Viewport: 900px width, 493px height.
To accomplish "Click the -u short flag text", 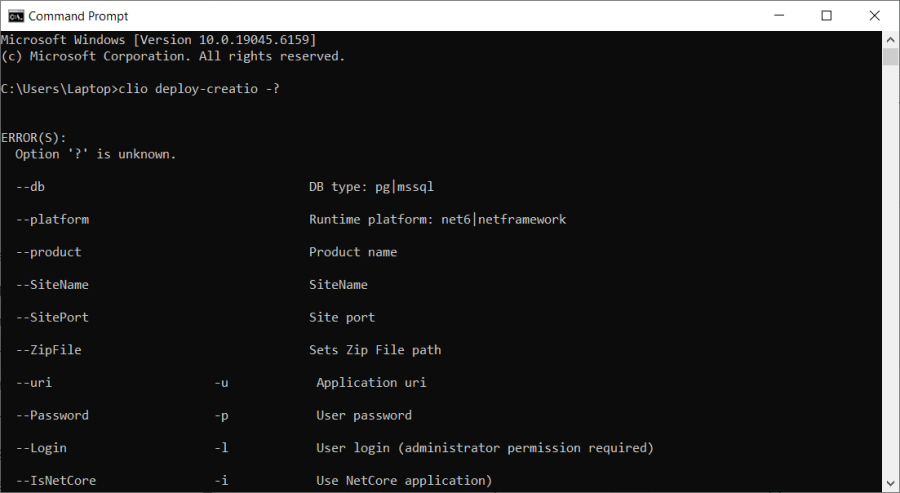I will [222, 383].
